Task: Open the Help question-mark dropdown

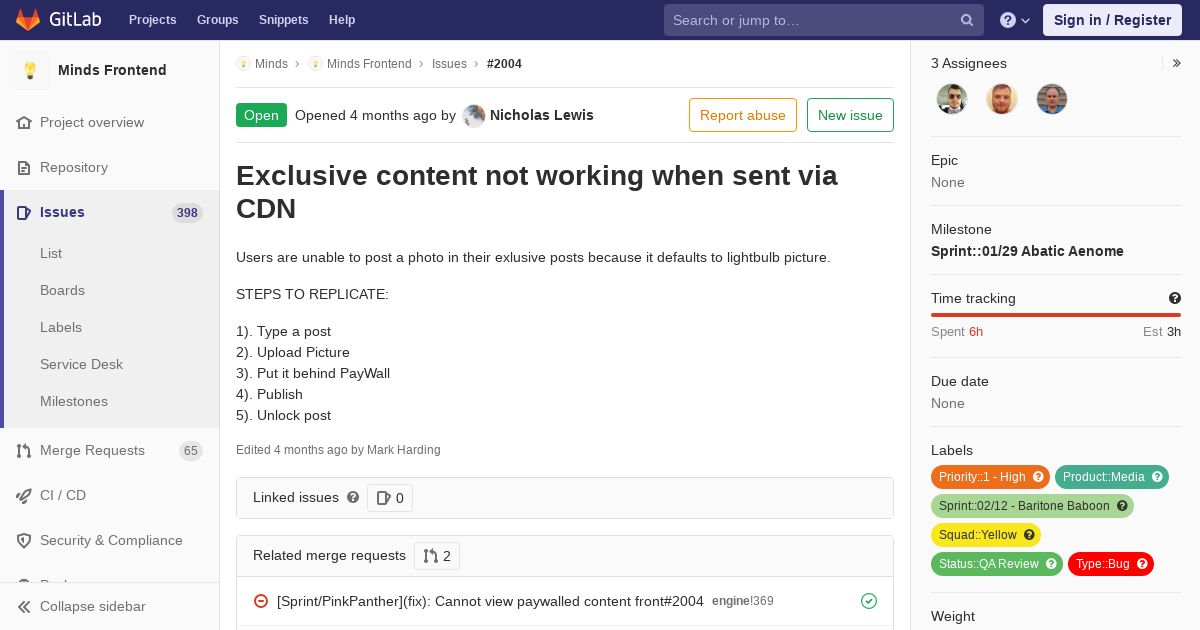Action: click(x=1015, y=20)
